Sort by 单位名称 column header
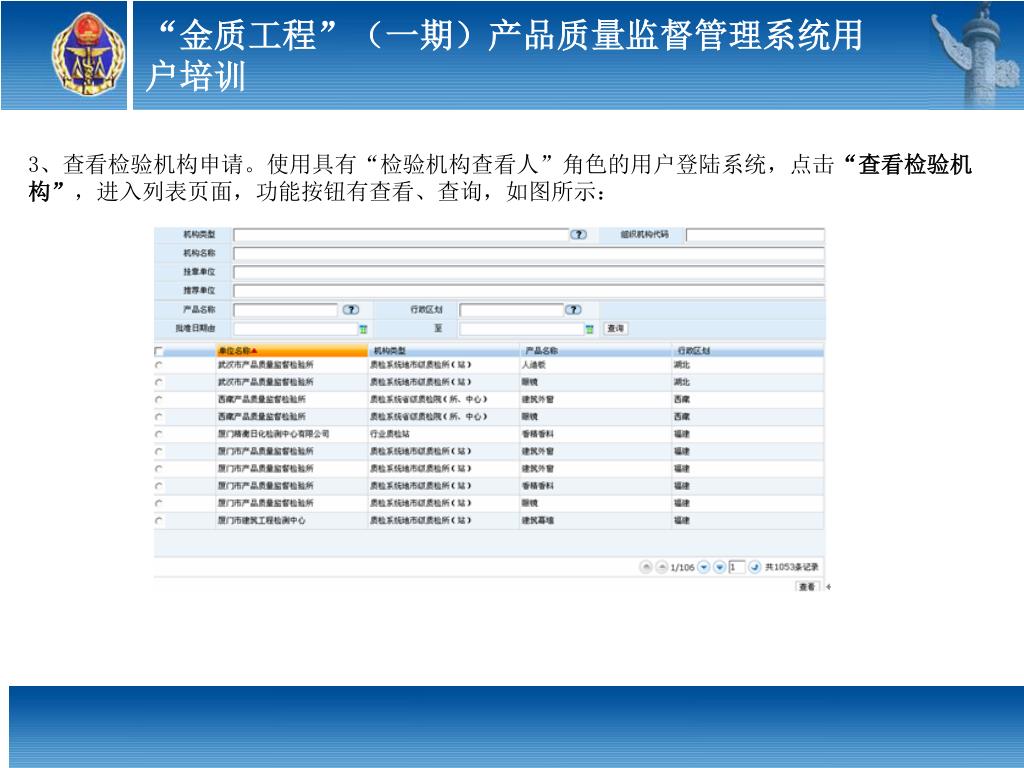 click(x=291, y=351)
